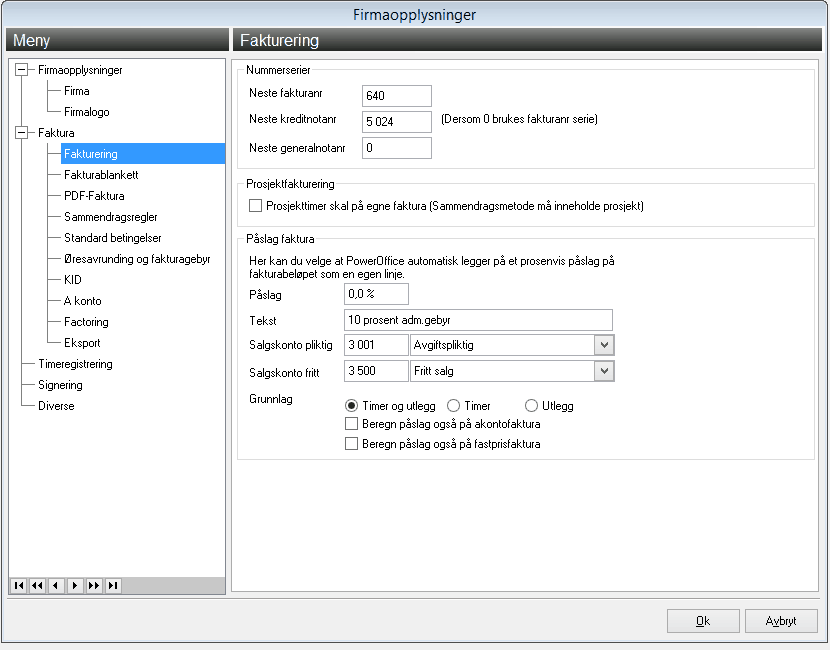Viewport: 830px width, 650px height.
Task: Click the Salgskonto fritt account number field
Action: click(376, 371)
